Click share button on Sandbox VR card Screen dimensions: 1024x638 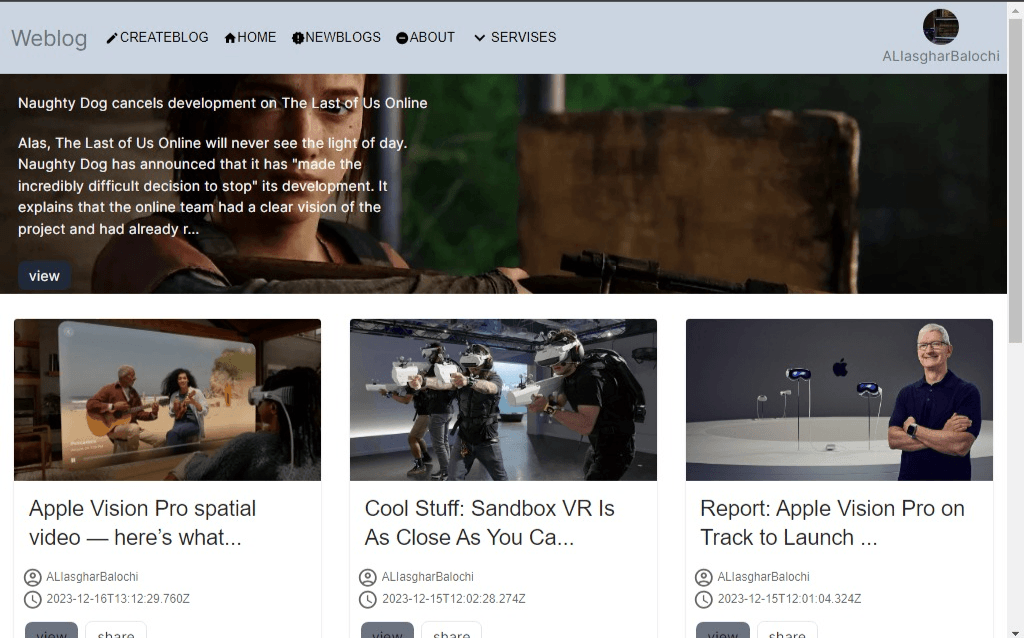pyautogui.click(x=452, y=631)
